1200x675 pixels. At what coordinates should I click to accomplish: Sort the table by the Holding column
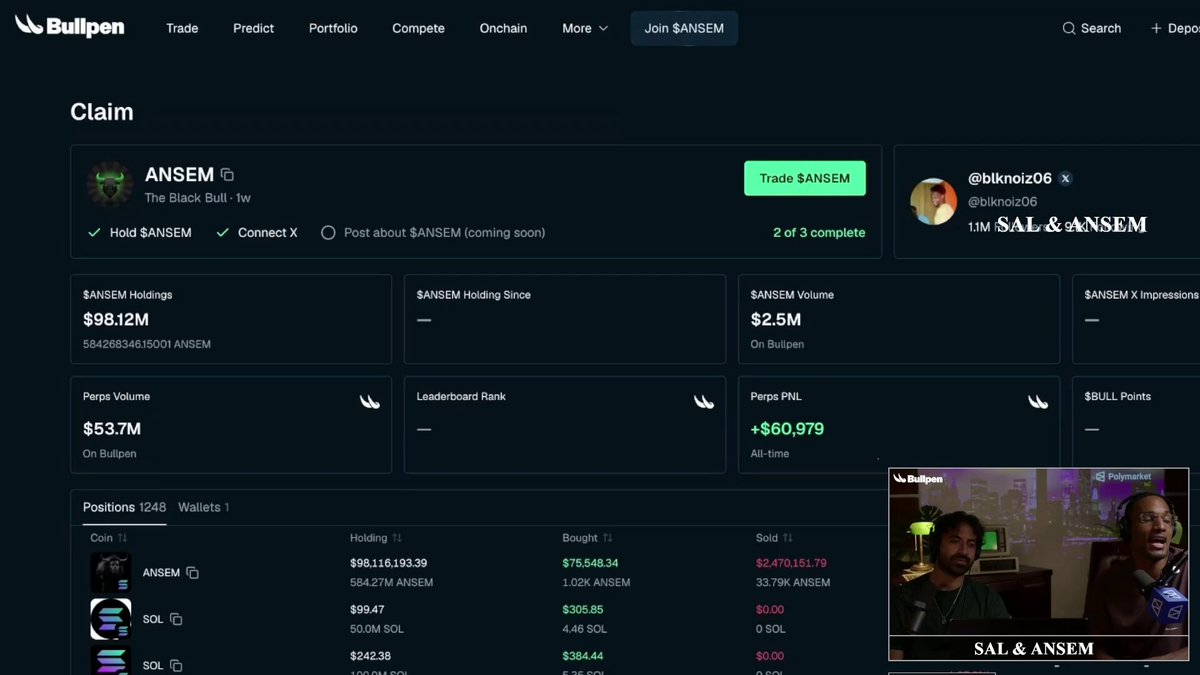click(376, 538)
